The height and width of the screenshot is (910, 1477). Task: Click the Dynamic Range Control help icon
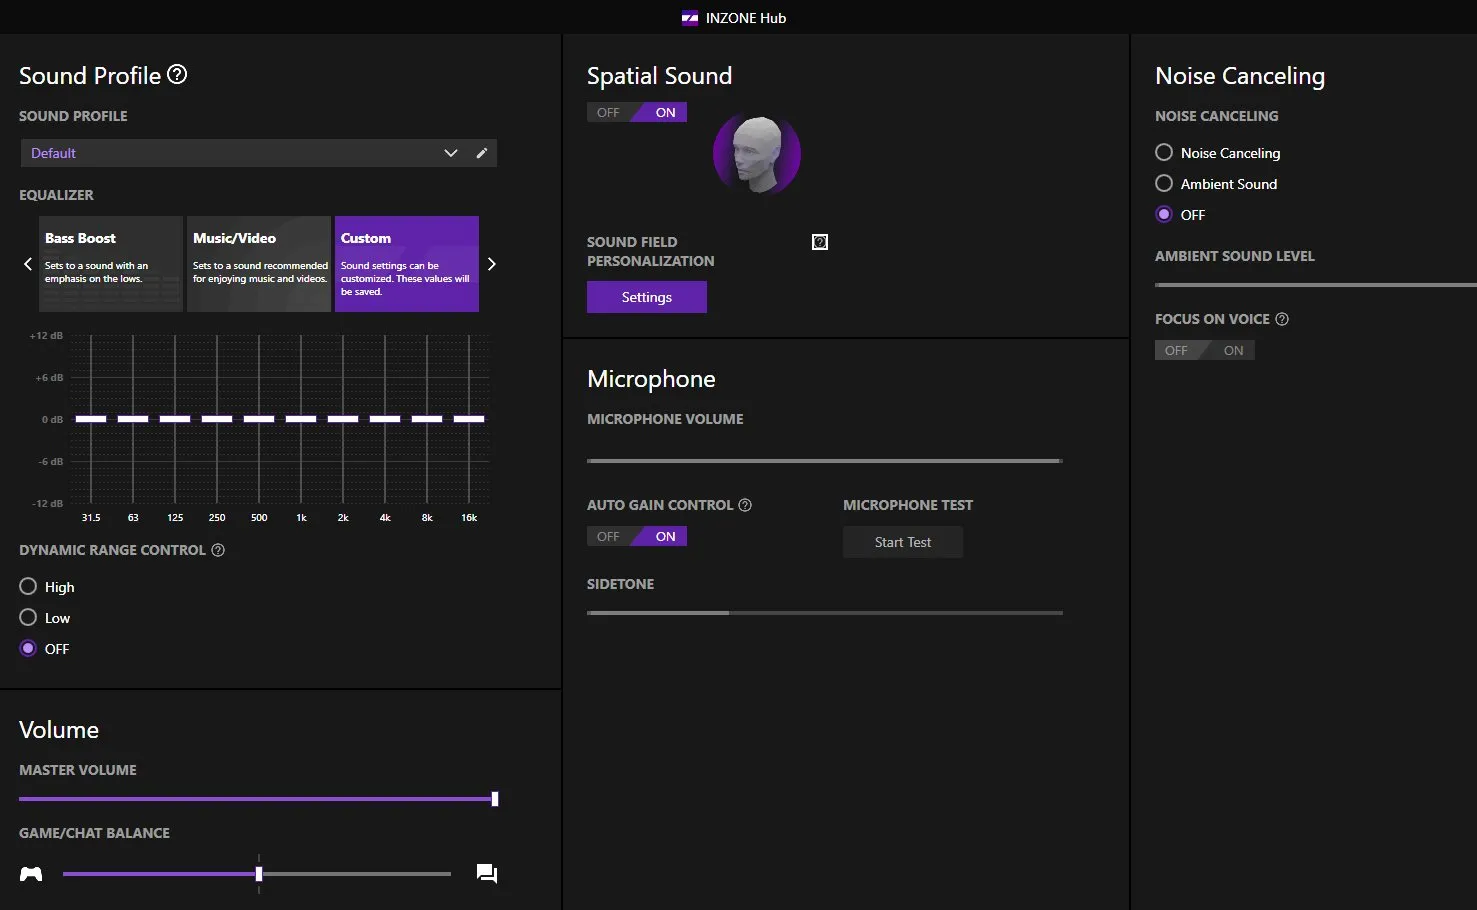tap(218, 549)
